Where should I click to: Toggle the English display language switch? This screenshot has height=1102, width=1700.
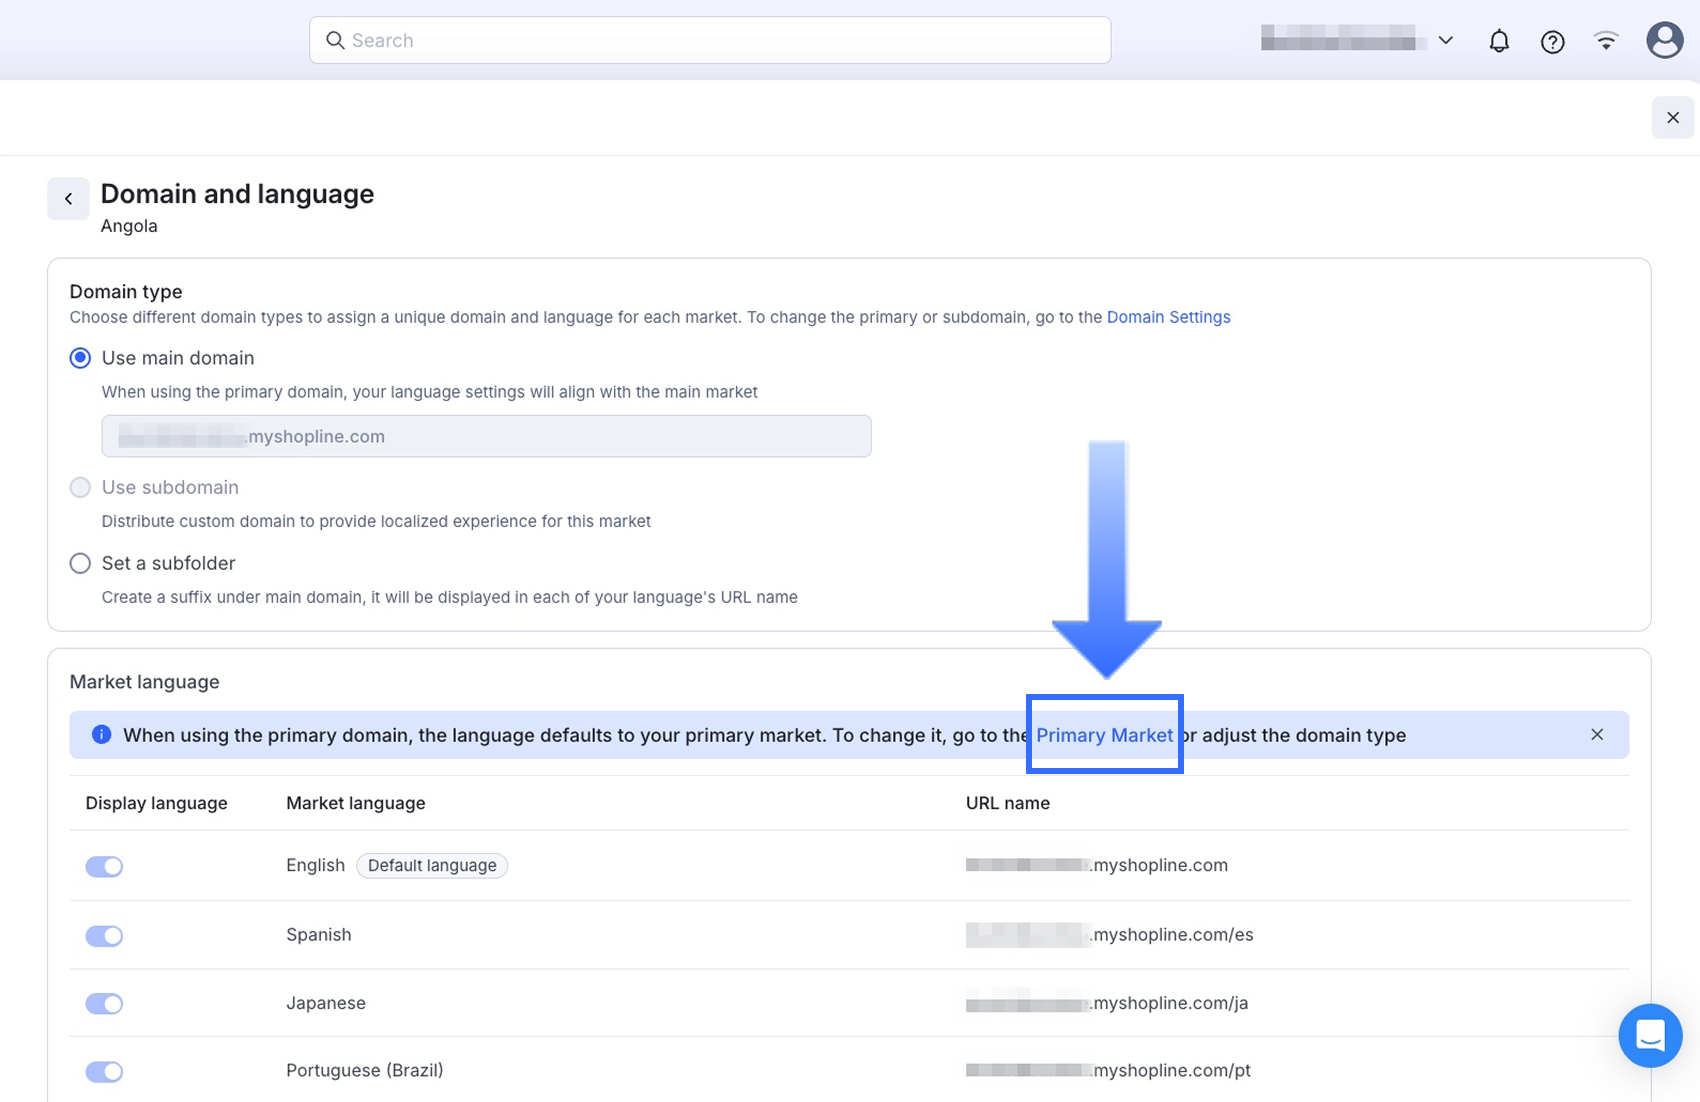104,866
